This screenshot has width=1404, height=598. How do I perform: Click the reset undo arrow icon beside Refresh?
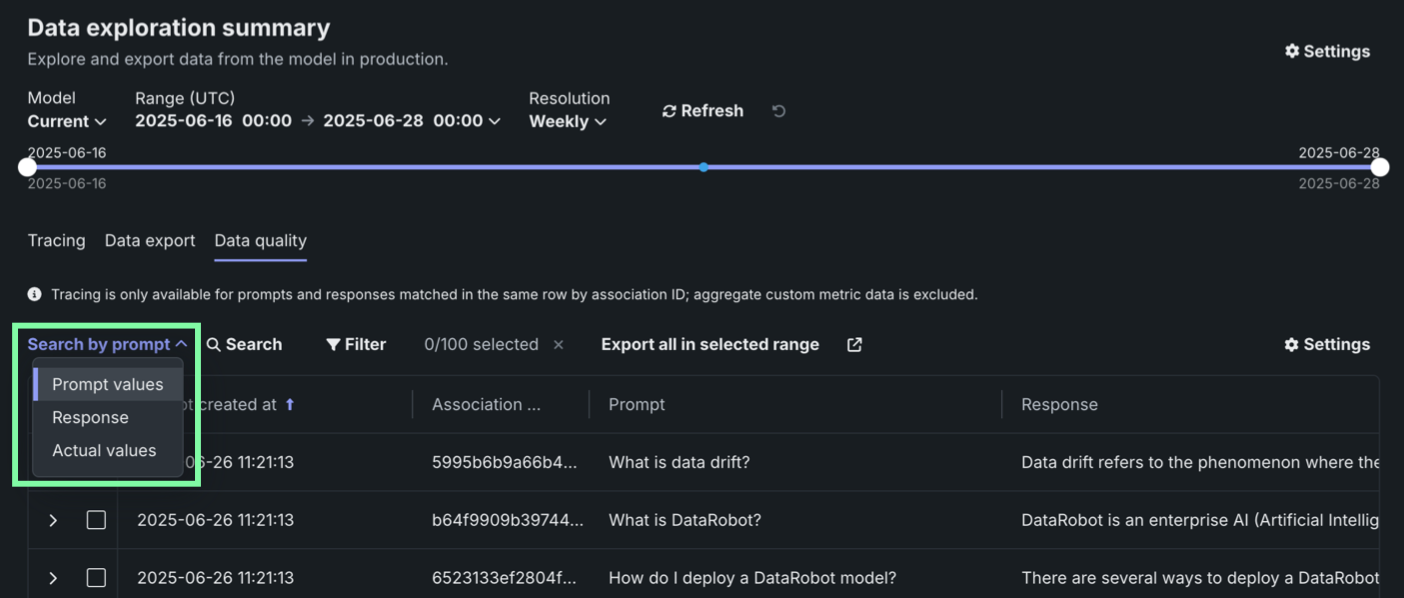click(778, 111)
